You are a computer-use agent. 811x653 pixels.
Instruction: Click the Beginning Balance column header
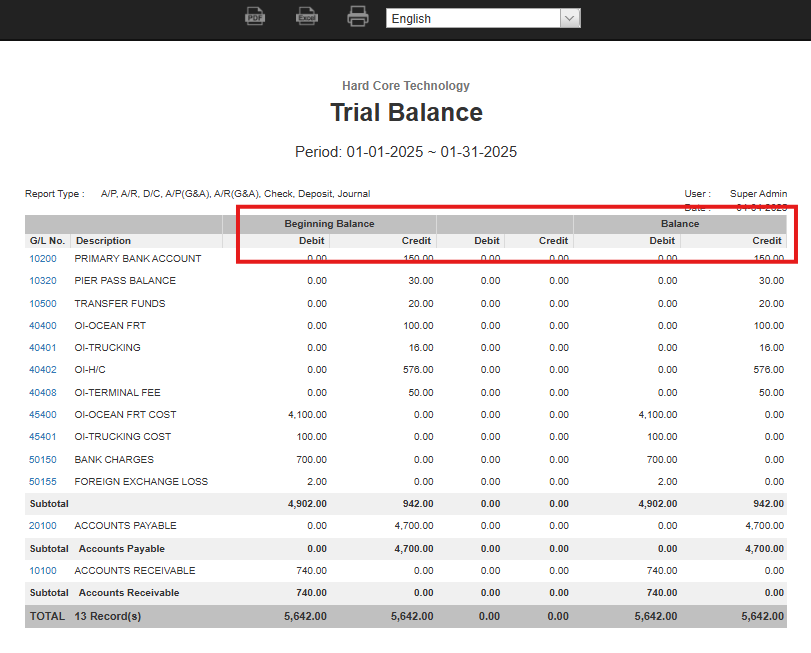pyautogui.click(x=329, y=224)
